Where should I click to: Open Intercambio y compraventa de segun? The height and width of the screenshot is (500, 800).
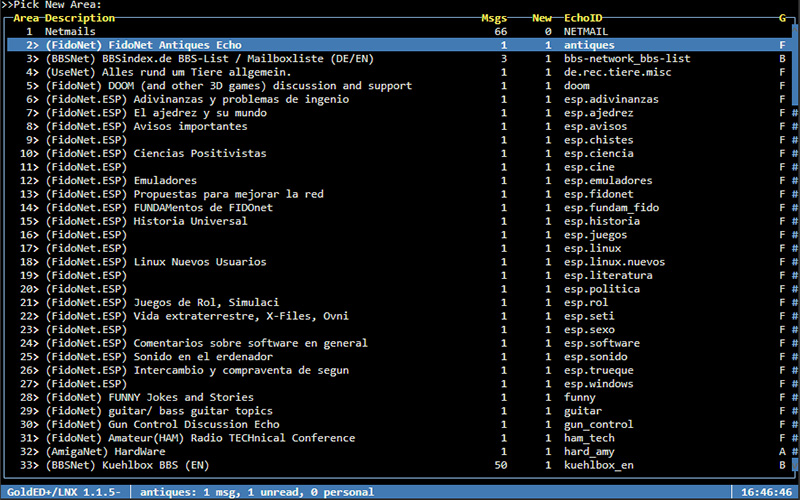pos(399,370)
